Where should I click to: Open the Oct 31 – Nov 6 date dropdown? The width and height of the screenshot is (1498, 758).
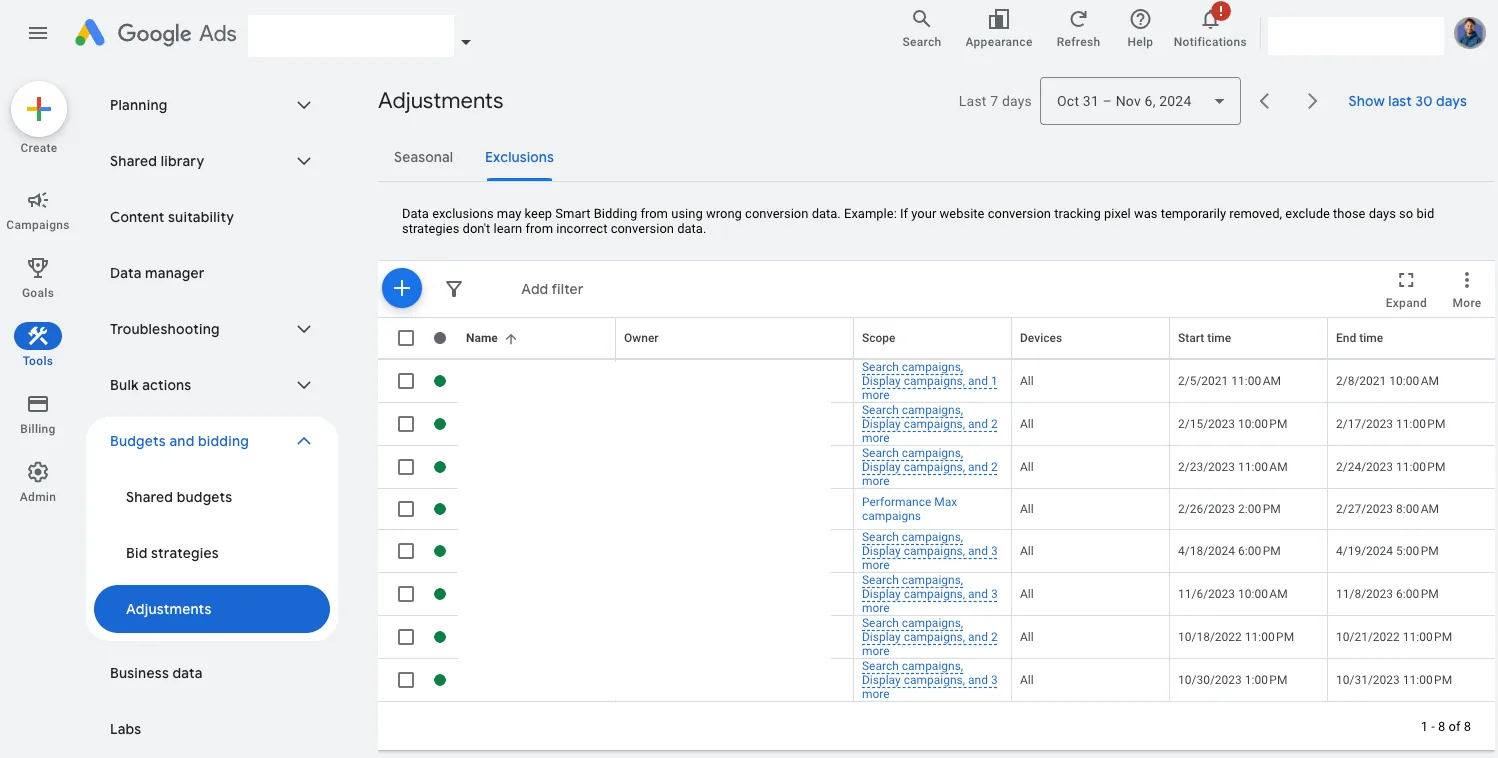pyautogui.click(x=1140, y=101)
